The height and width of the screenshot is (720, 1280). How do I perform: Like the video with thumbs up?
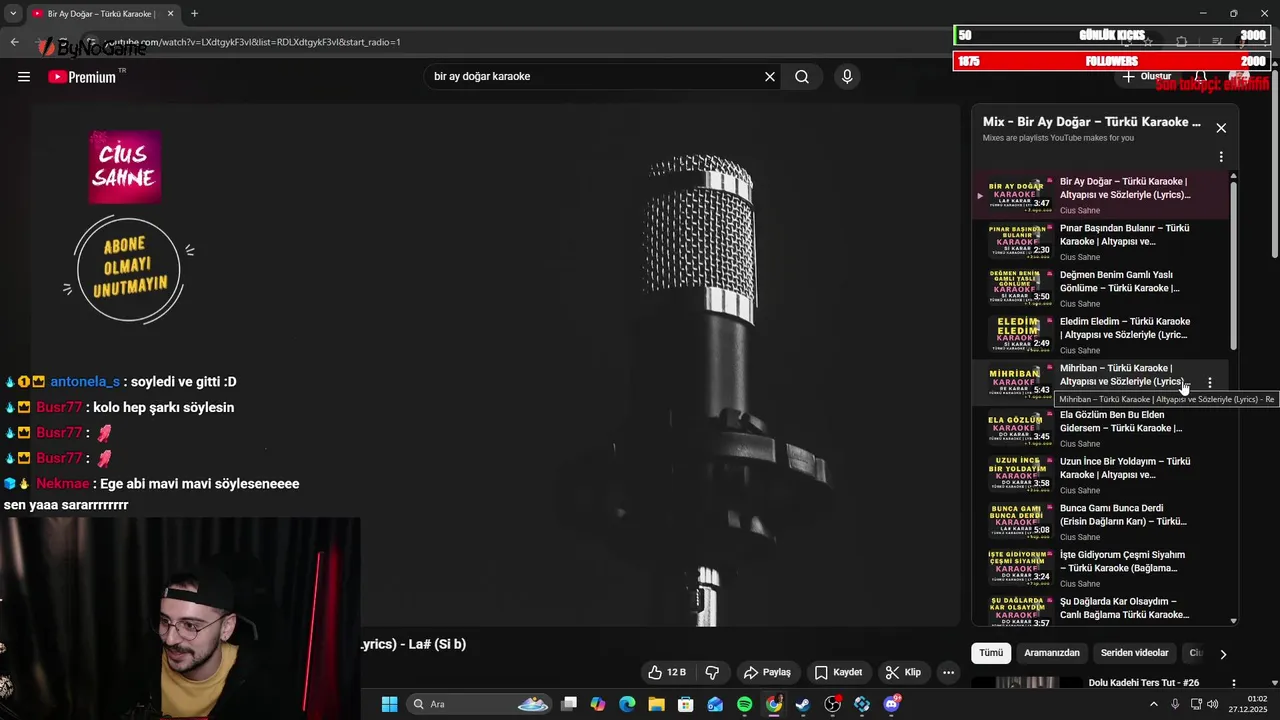coord(666,672)
